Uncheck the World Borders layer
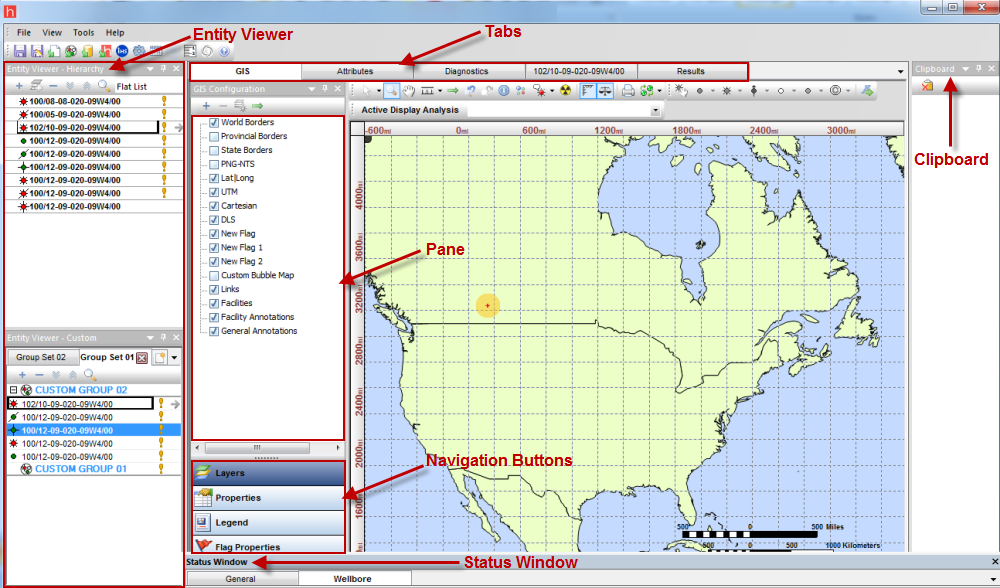 pos(214,122)
